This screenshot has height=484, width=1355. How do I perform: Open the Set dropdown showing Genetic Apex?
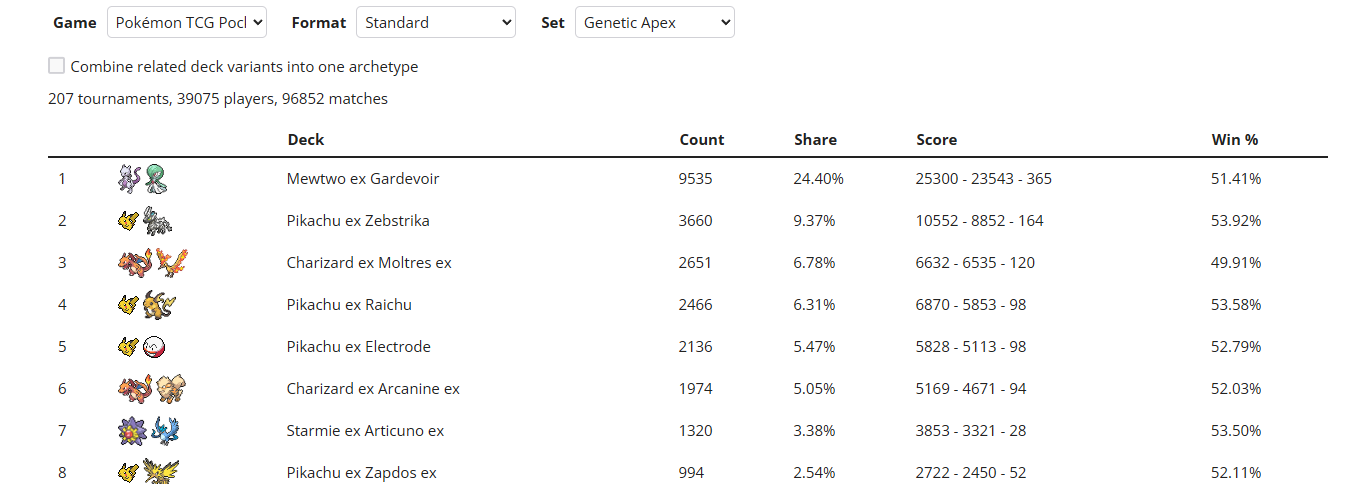(x=655, y=22)
